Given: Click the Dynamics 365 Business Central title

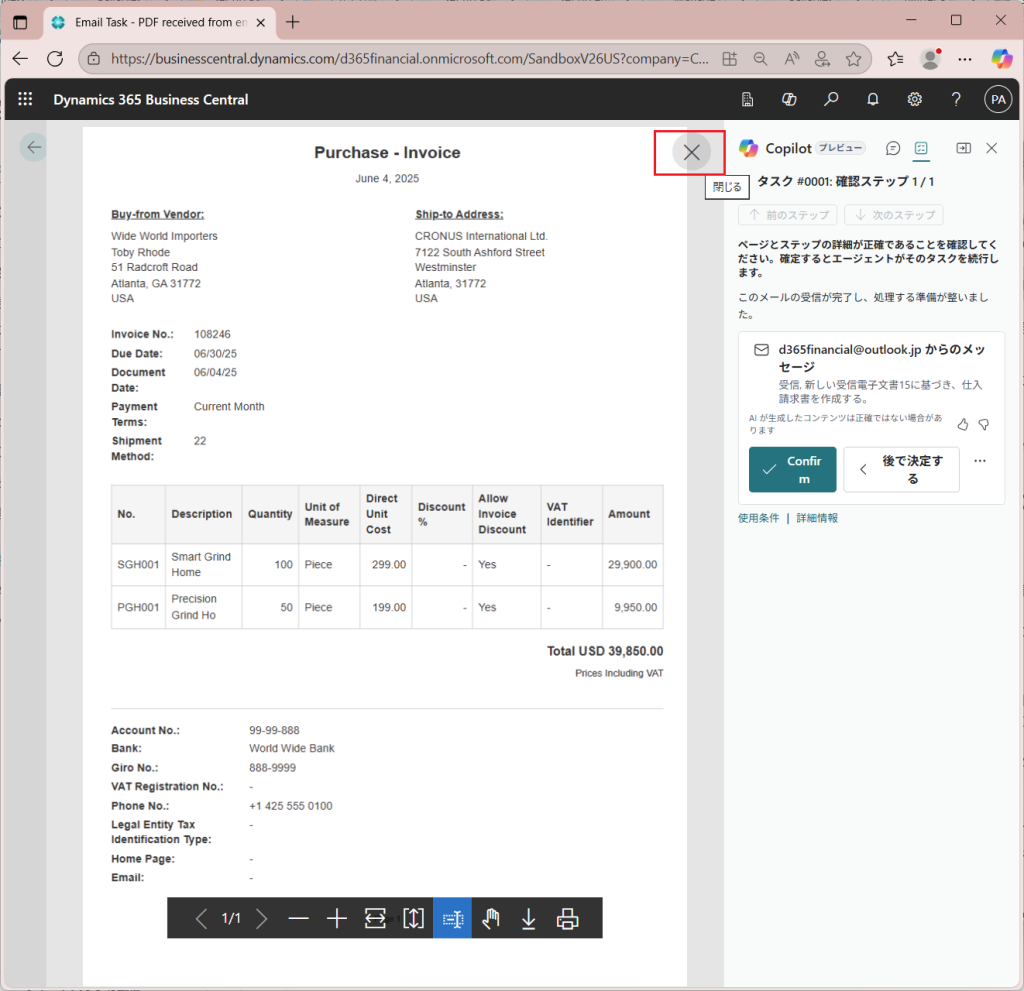Looking at the screenshot, I should [x=151, y=99].
